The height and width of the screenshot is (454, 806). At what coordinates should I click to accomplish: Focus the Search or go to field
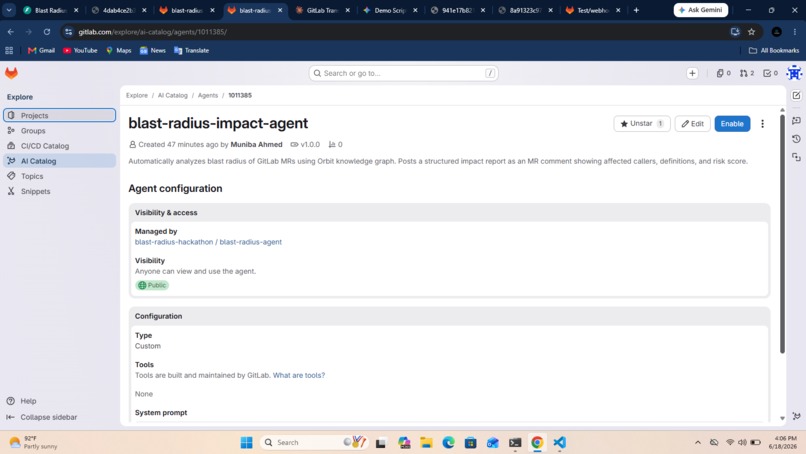point(404,73)
